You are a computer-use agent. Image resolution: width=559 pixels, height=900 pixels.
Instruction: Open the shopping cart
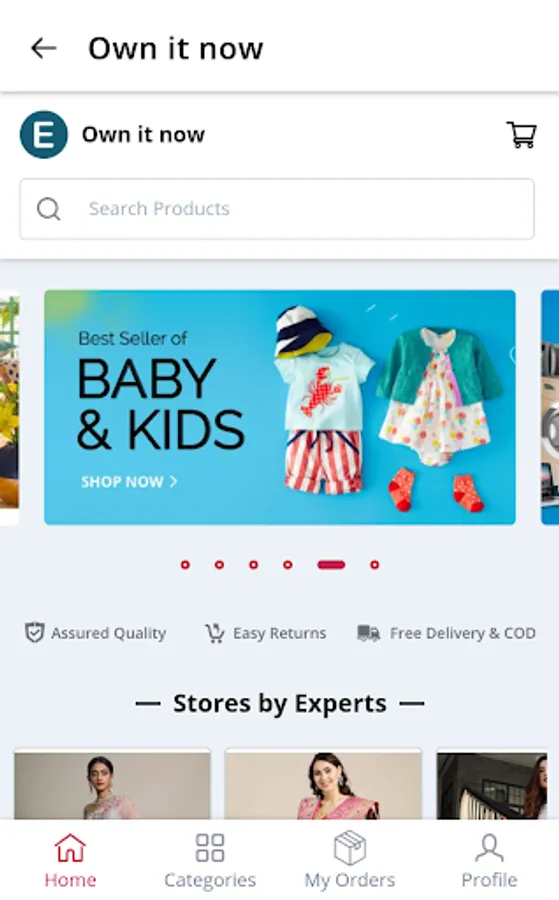[x=521, y=135]
